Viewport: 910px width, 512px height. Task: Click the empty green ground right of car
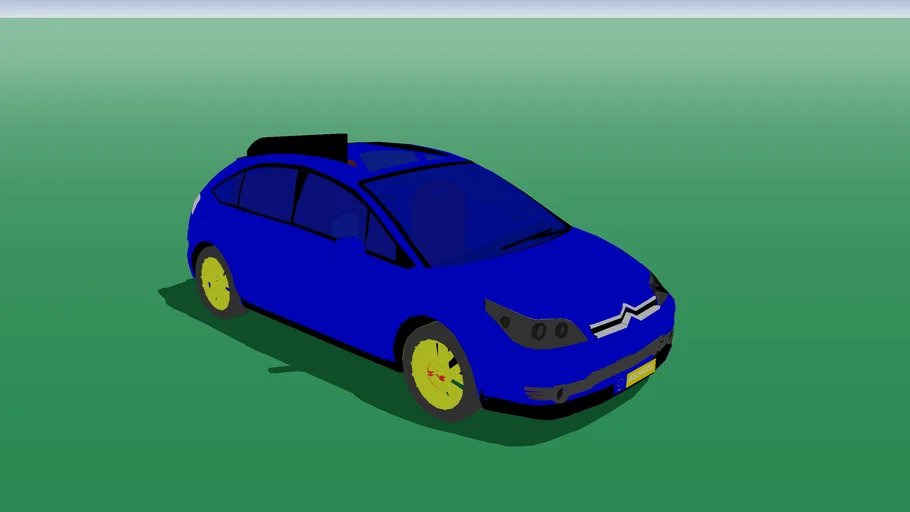790,300
